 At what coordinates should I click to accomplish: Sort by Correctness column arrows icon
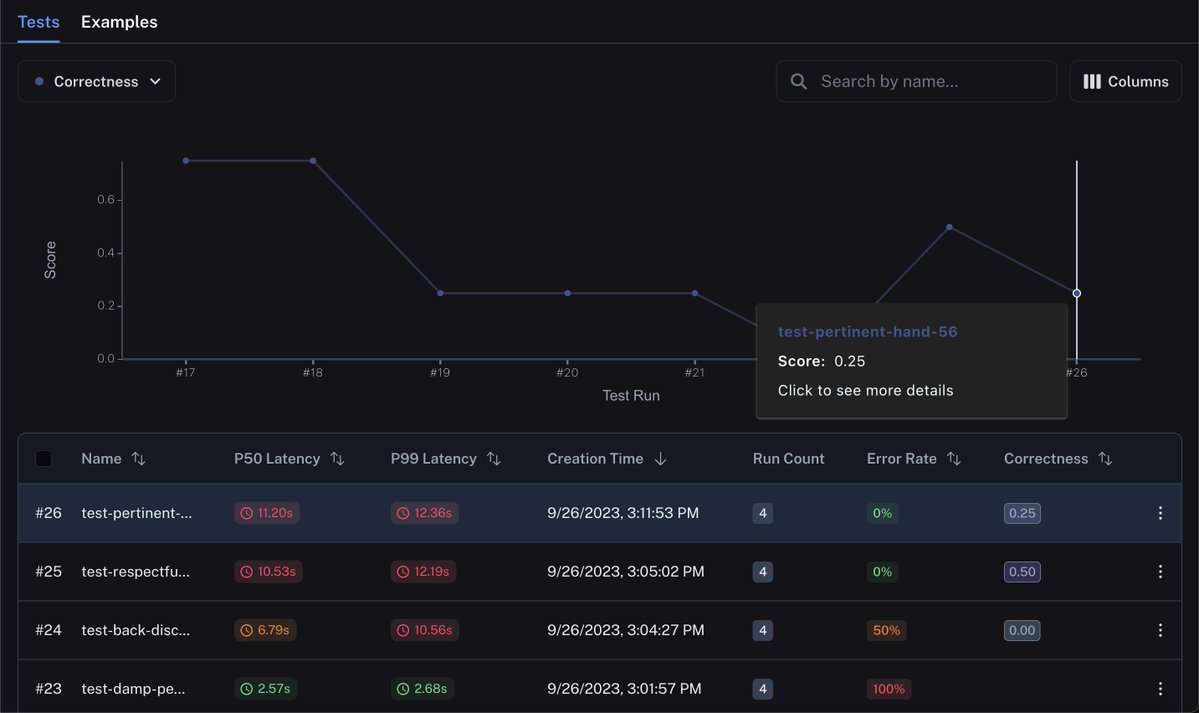pos(1105,458)
